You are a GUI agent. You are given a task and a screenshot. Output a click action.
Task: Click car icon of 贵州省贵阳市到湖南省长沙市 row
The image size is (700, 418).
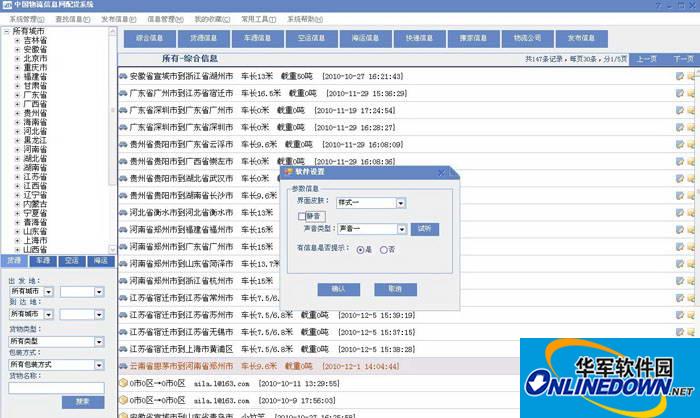click(x=123, y=196)
